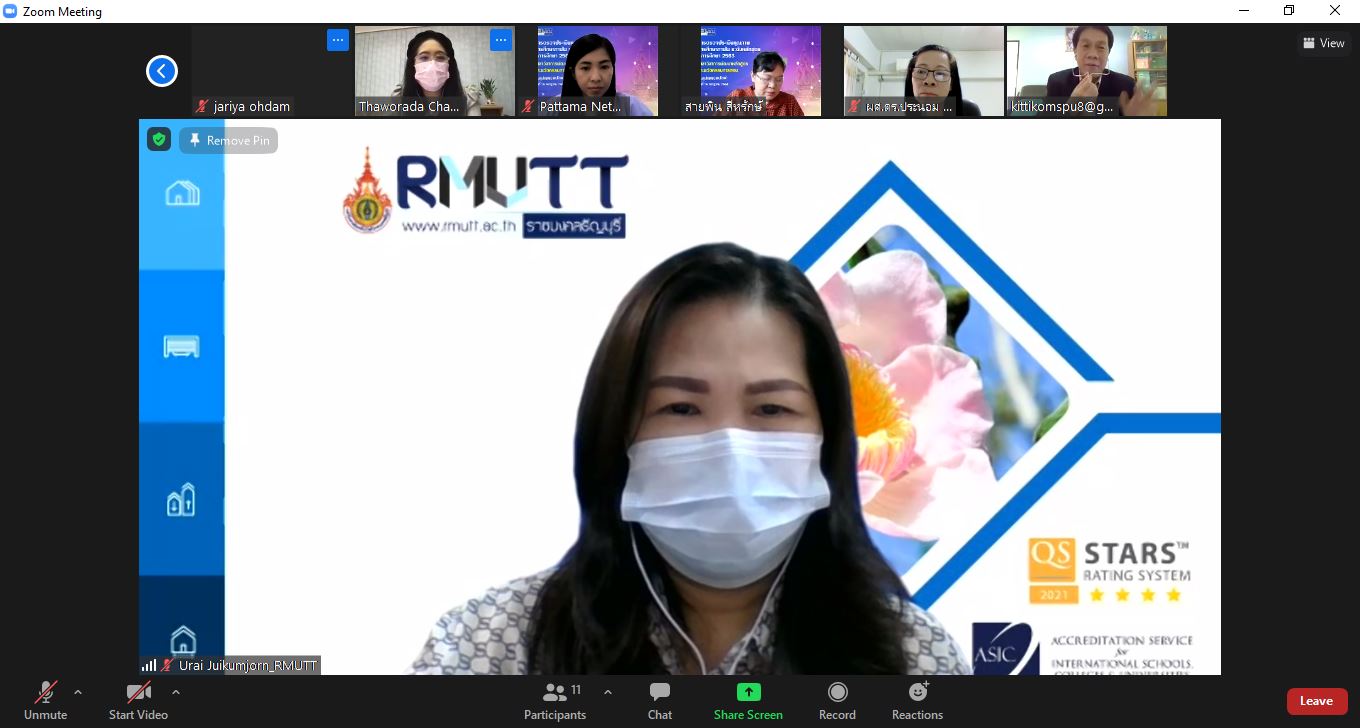Click the blue left arrow on participant strip
The image size is (1360, 728).
point(162,71)
